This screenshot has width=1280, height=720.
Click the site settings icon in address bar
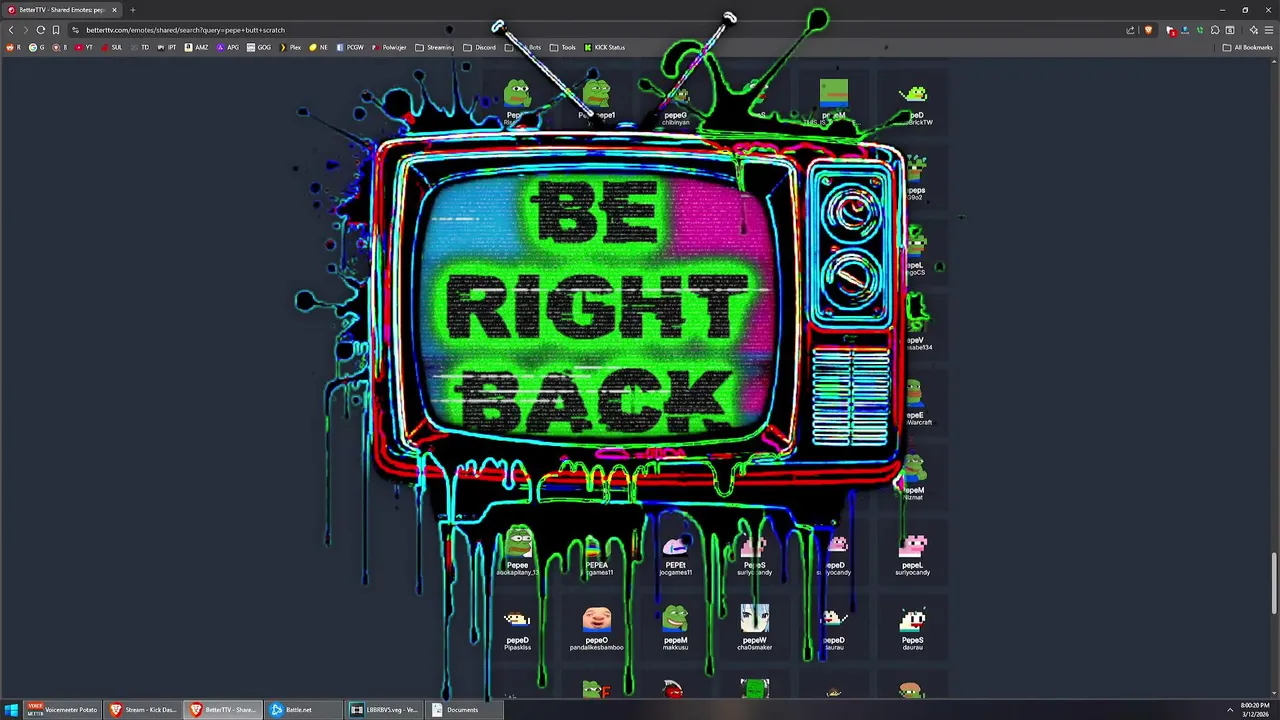pos(75,30)
